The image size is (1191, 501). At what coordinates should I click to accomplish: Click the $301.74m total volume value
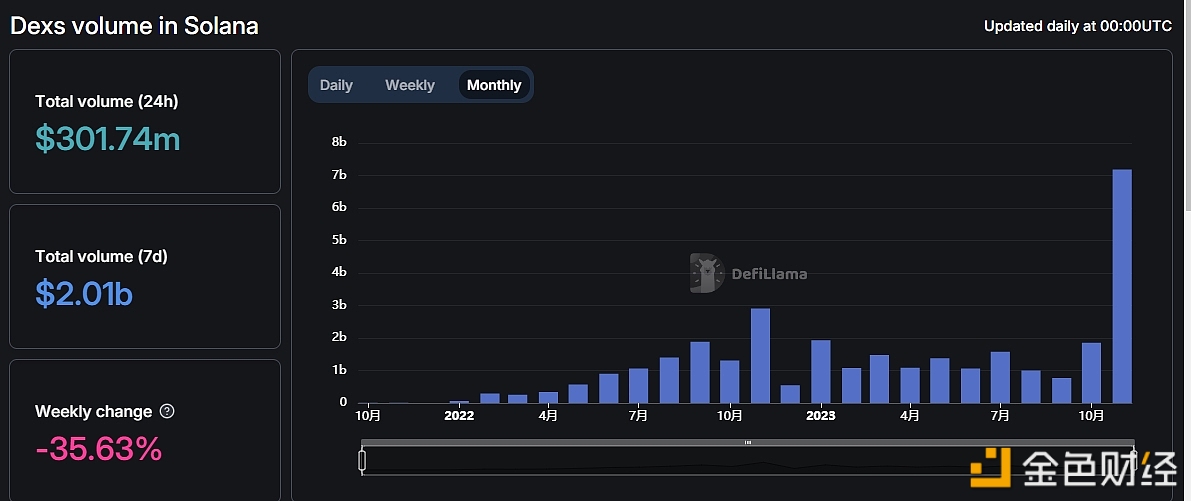click(x=108, y=139)
